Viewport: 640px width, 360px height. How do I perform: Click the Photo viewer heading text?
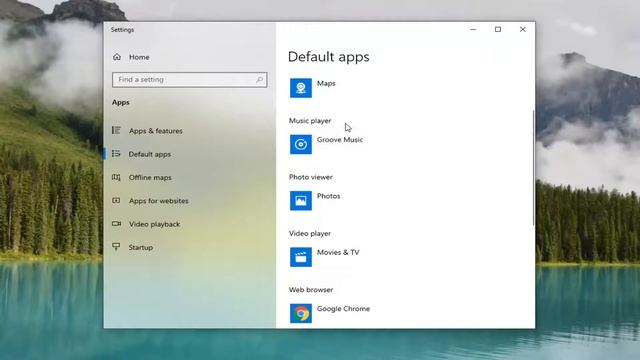(x=311, y=177)
